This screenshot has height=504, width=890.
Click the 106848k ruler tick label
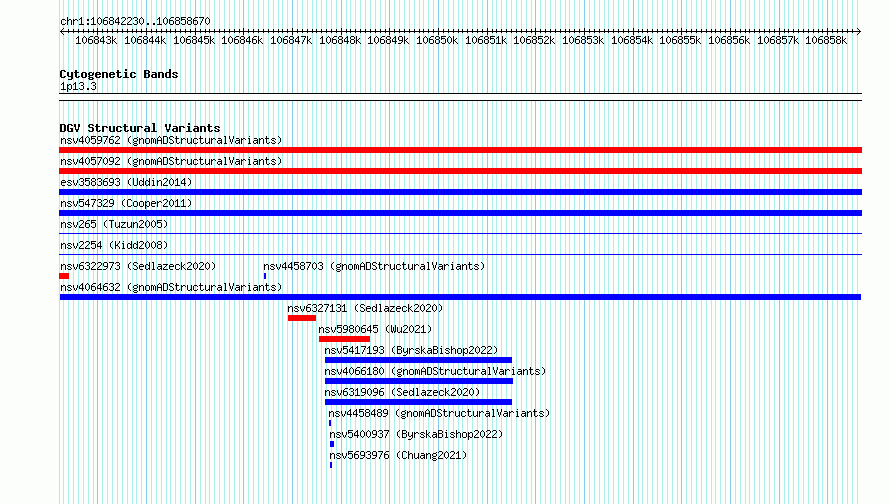340,40
